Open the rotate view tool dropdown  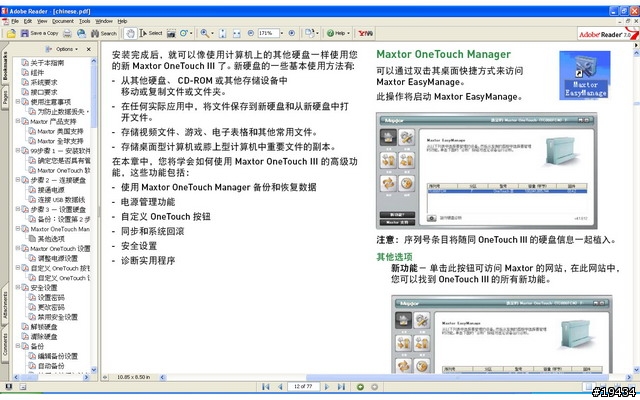(x=317, y=33)
